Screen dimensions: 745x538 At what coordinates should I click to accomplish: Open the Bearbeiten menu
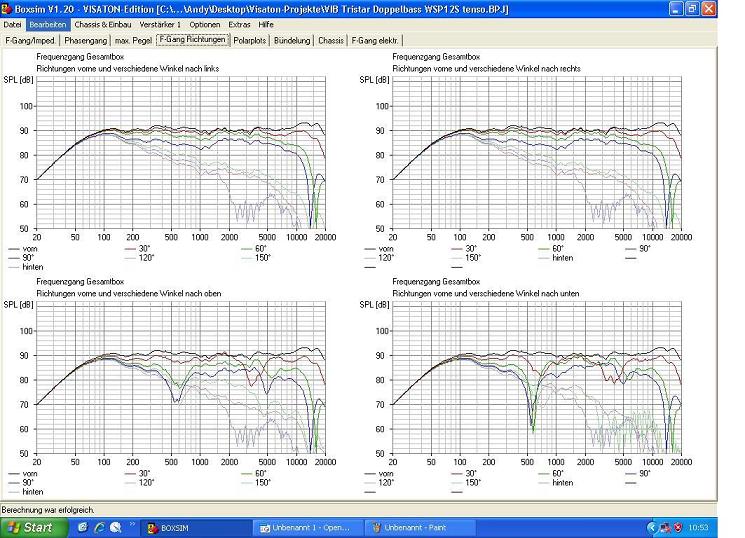click(47, 24)
